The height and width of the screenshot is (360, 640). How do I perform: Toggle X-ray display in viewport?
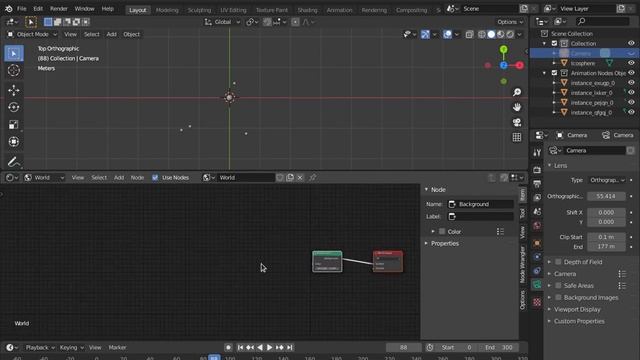469,34
